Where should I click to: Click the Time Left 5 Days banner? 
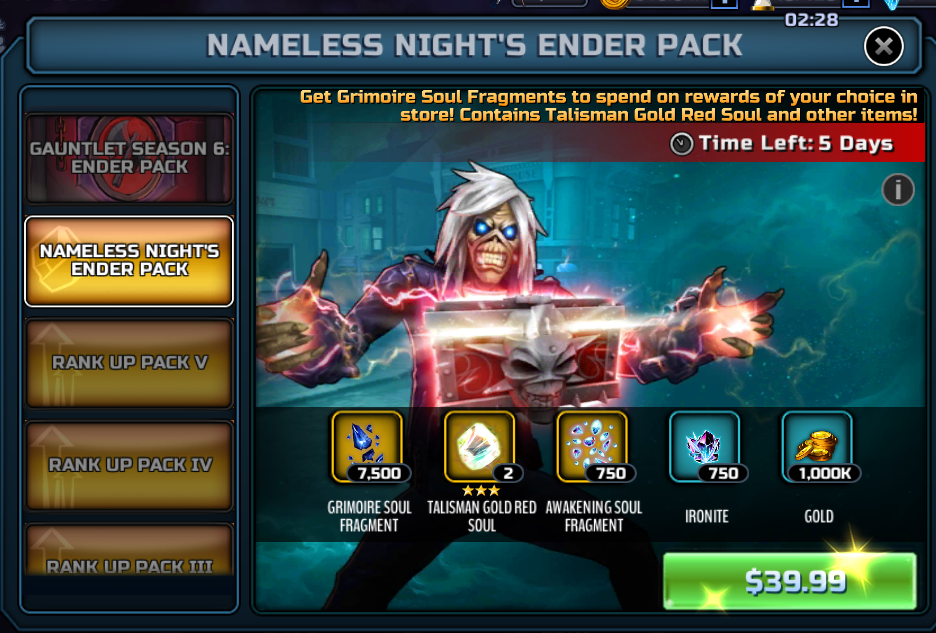tap(782, 143)
